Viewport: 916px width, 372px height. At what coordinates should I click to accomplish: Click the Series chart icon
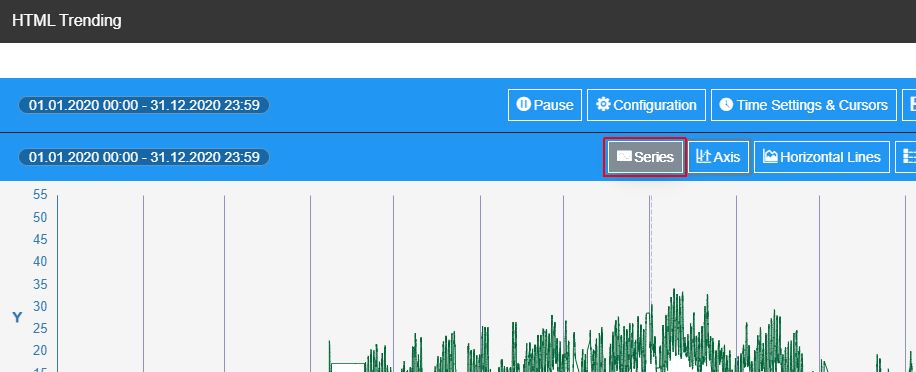(624, 157)
